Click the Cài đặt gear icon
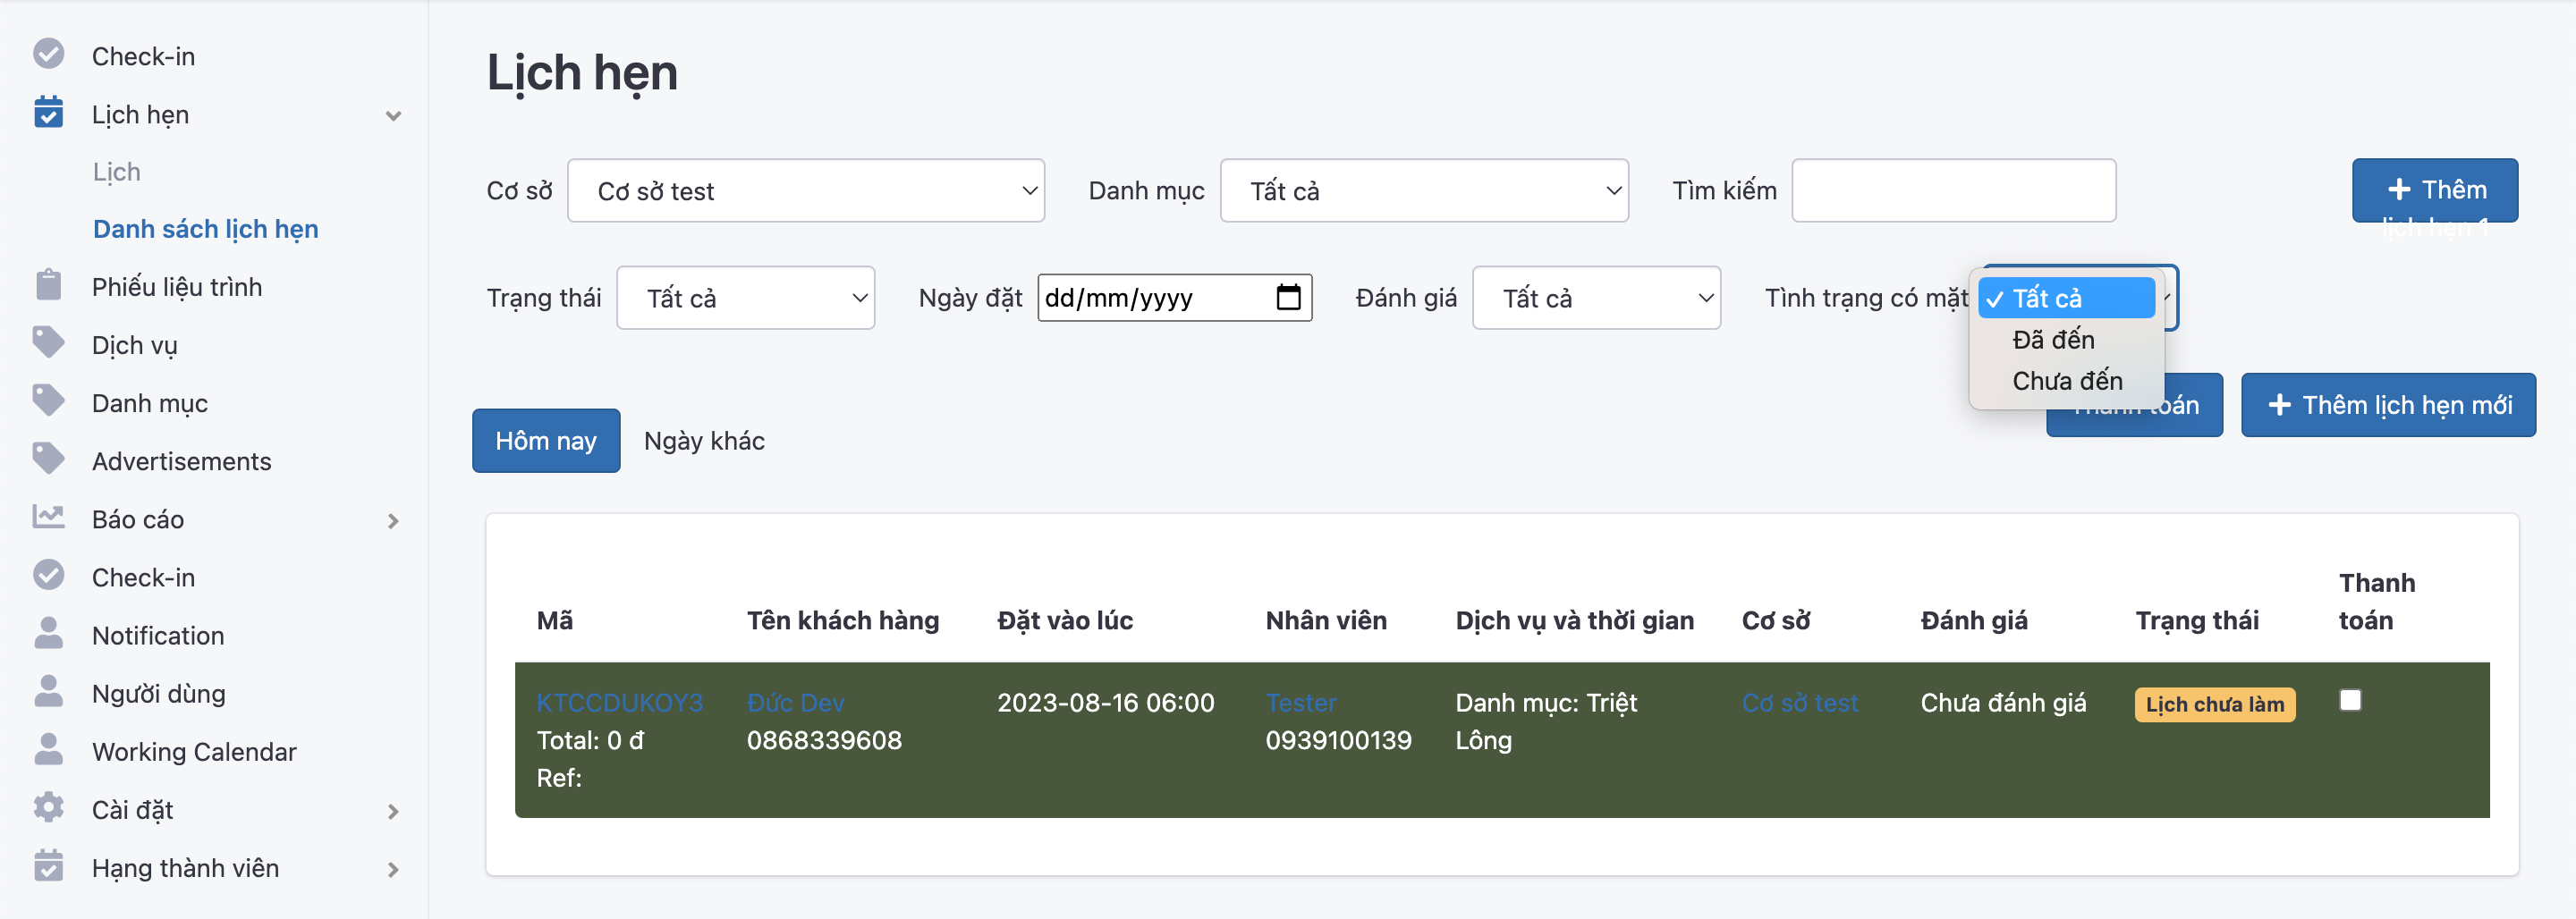The width and height of the screenshot is (2576, 919). (48, 808)
